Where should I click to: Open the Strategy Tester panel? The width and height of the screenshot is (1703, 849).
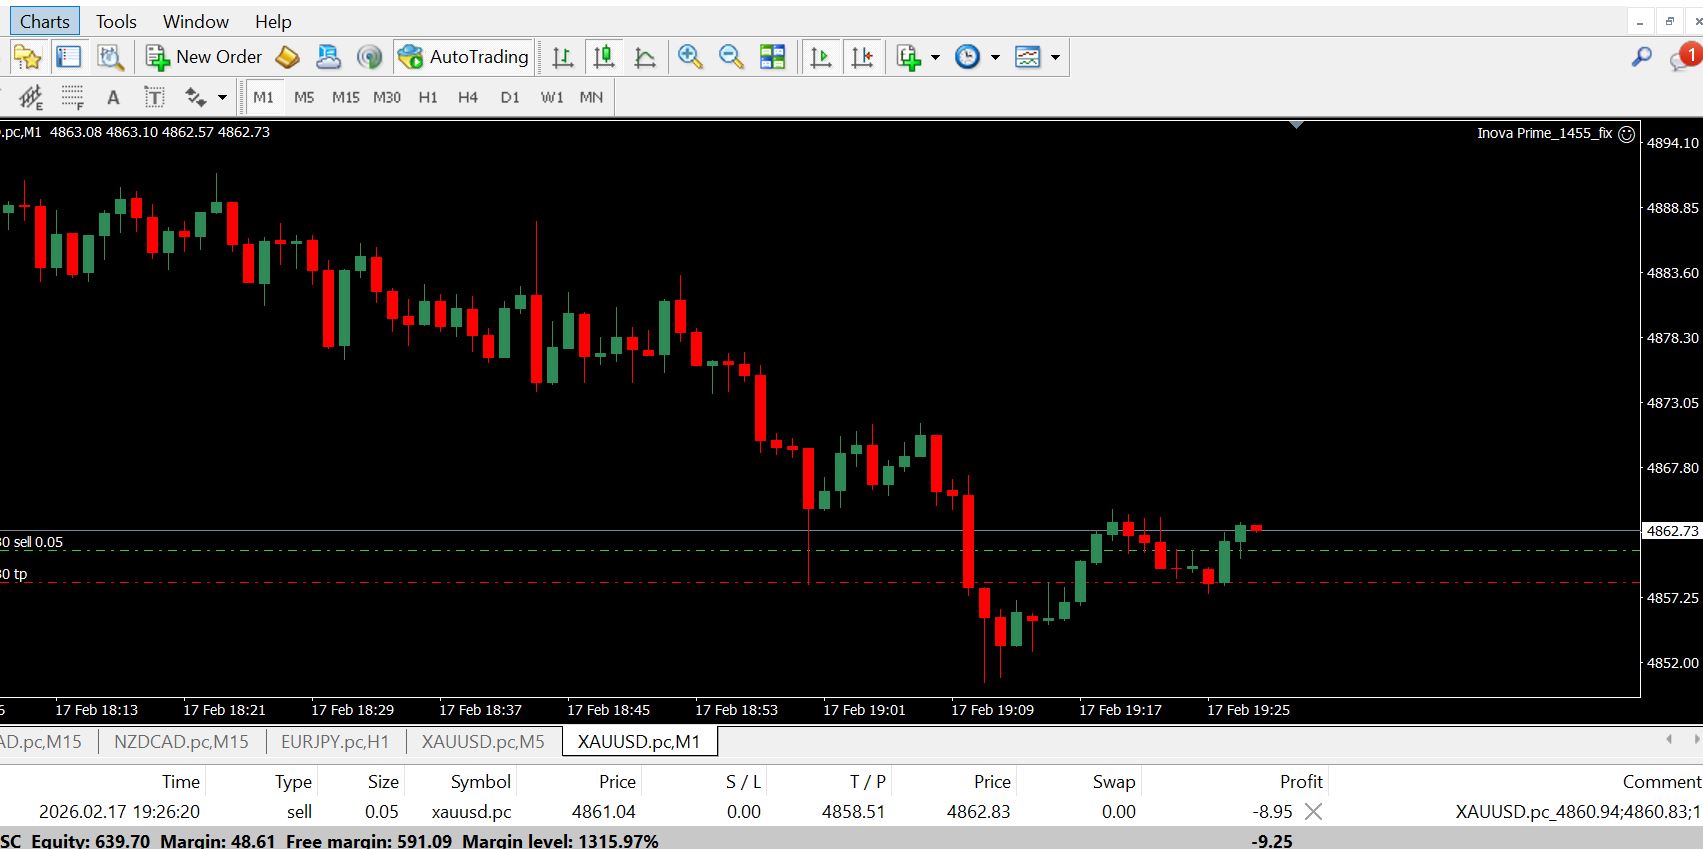click(110, 57)
